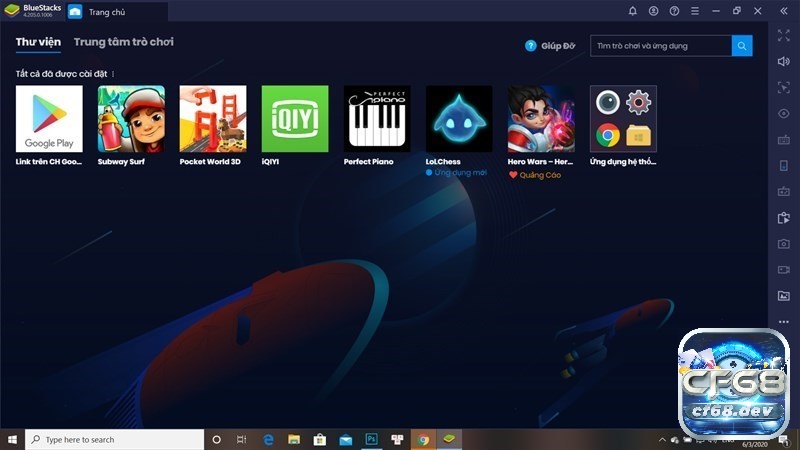Click BlueStacks icon on taskbar
The width and height of the screenshot is (800, 450).
pyautogui.click(x=449, y=439)
